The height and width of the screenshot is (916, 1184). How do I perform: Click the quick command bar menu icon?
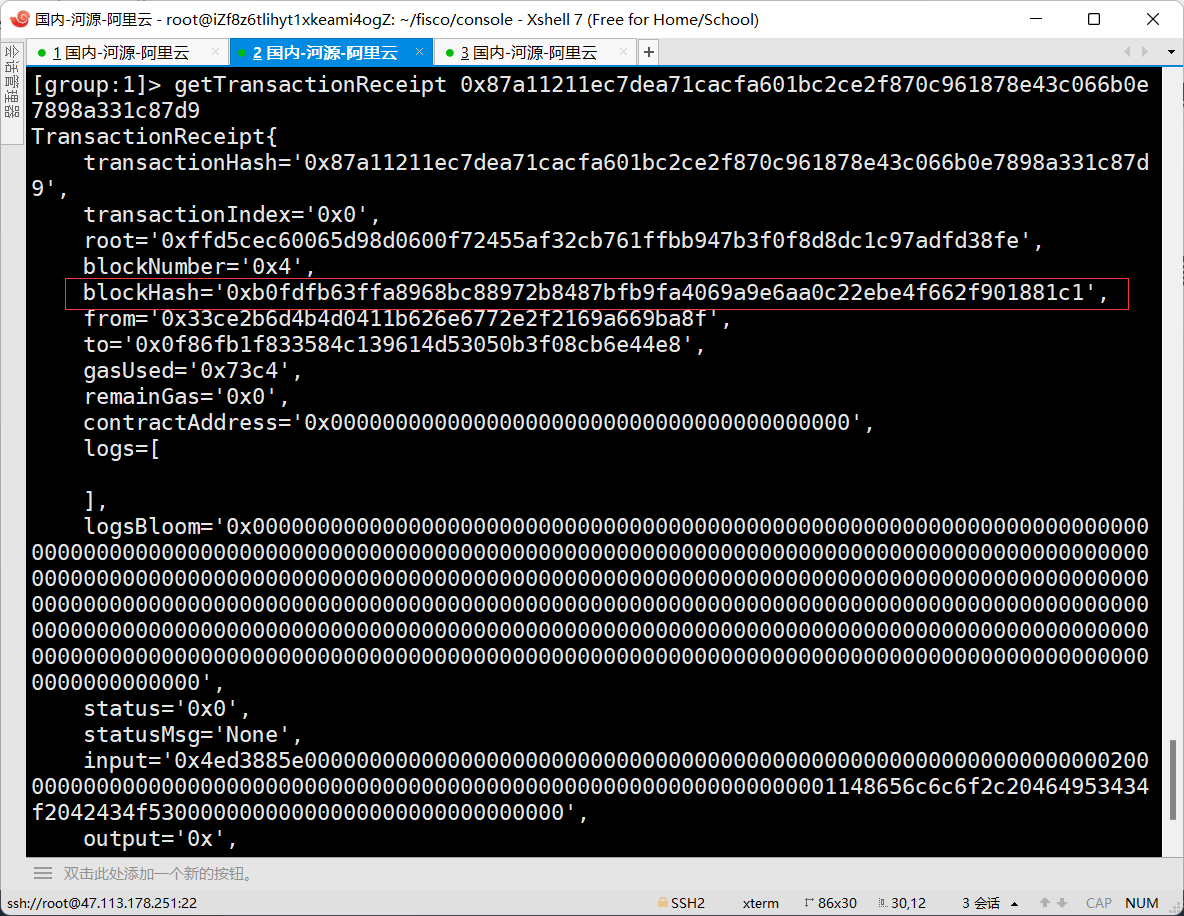(43, 873)
